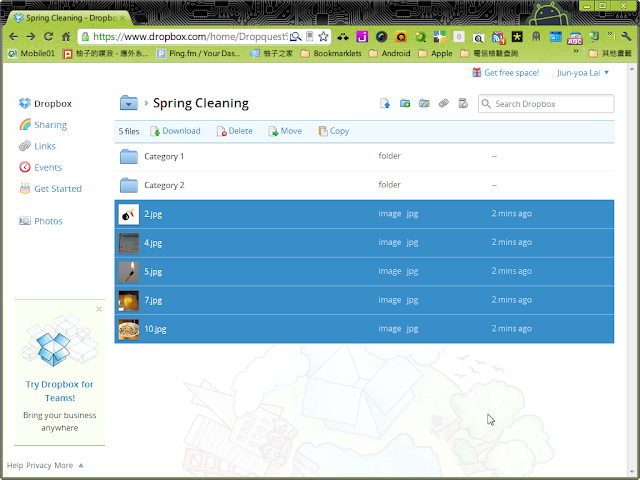Screen dimensions: 640x480
Task: Click the 4.jpg thumbnail
Action: 129,243
